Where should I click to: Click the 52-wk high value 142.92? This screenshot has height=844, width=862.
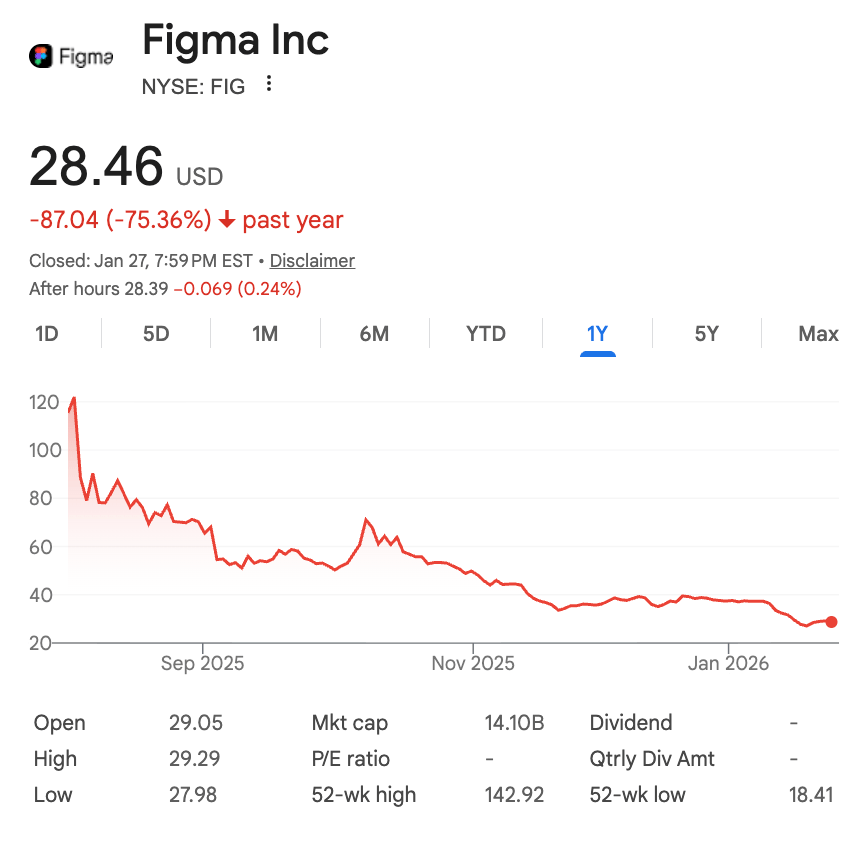[514, 795]
